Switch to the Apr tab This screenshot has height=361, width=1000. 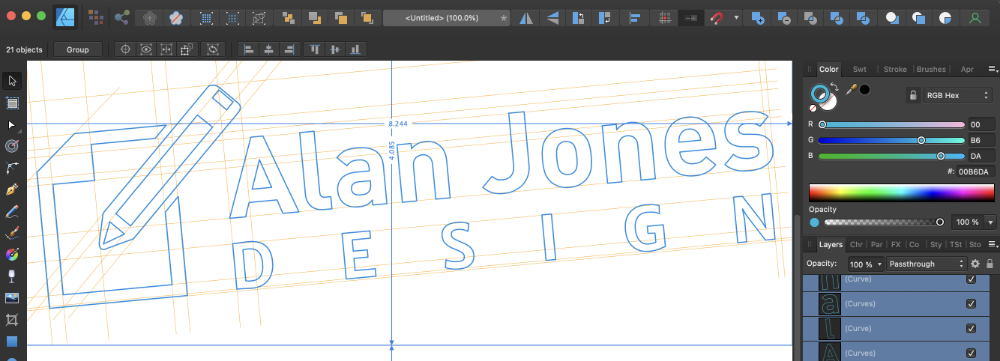click(x=967, y=69)
